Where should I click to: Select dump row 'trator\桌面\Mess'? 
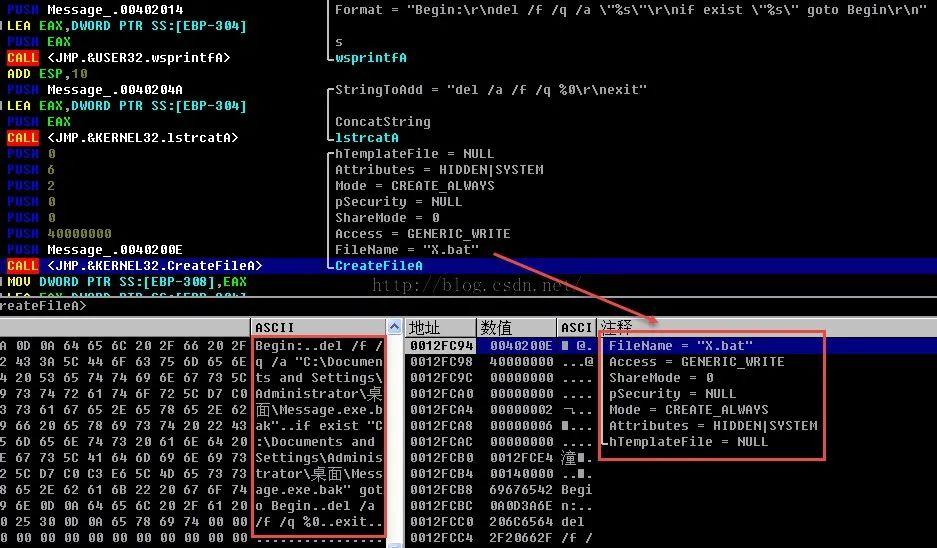pos(319,474)
